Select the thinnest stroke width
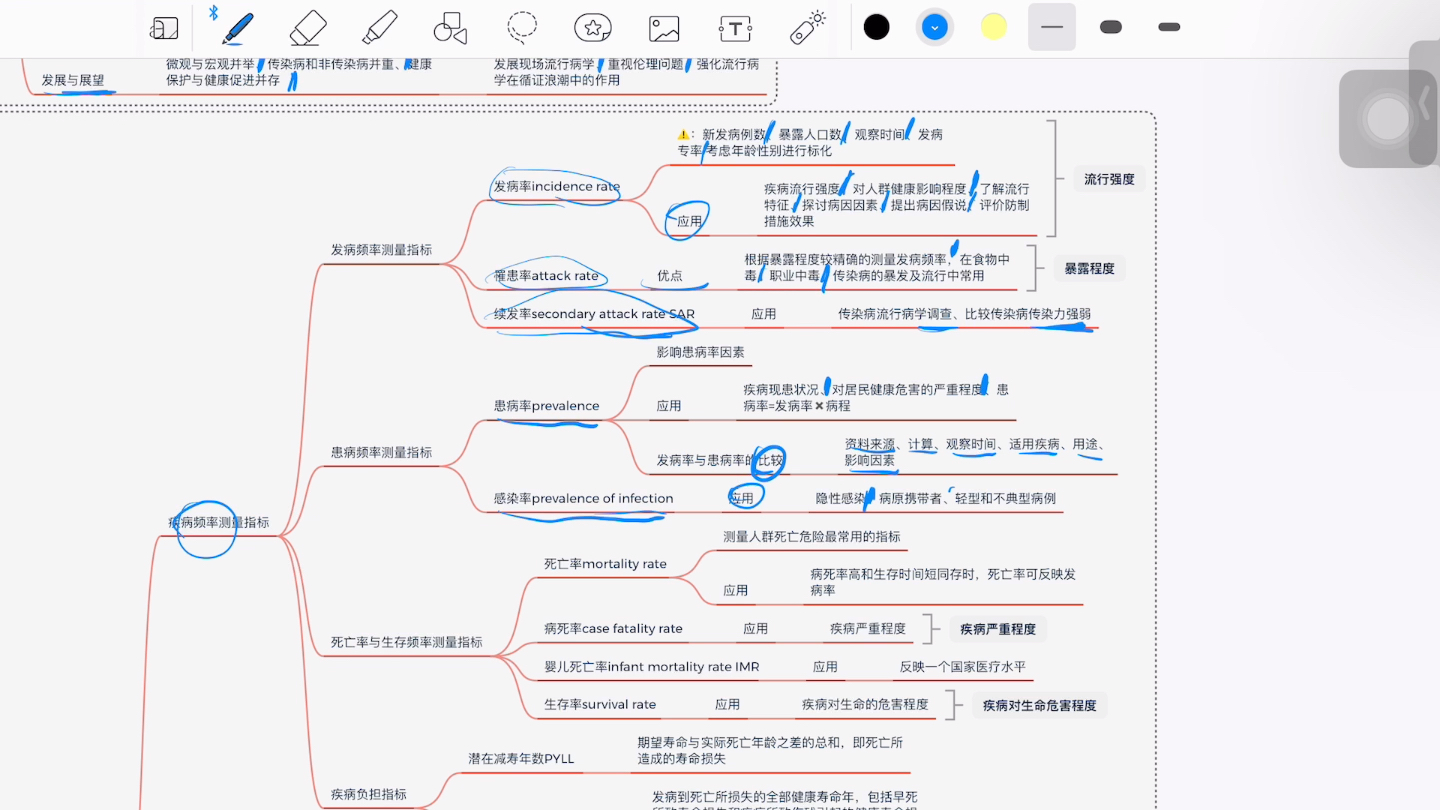Viewport: 1440px width, 810px height. tap(1052, 27)
